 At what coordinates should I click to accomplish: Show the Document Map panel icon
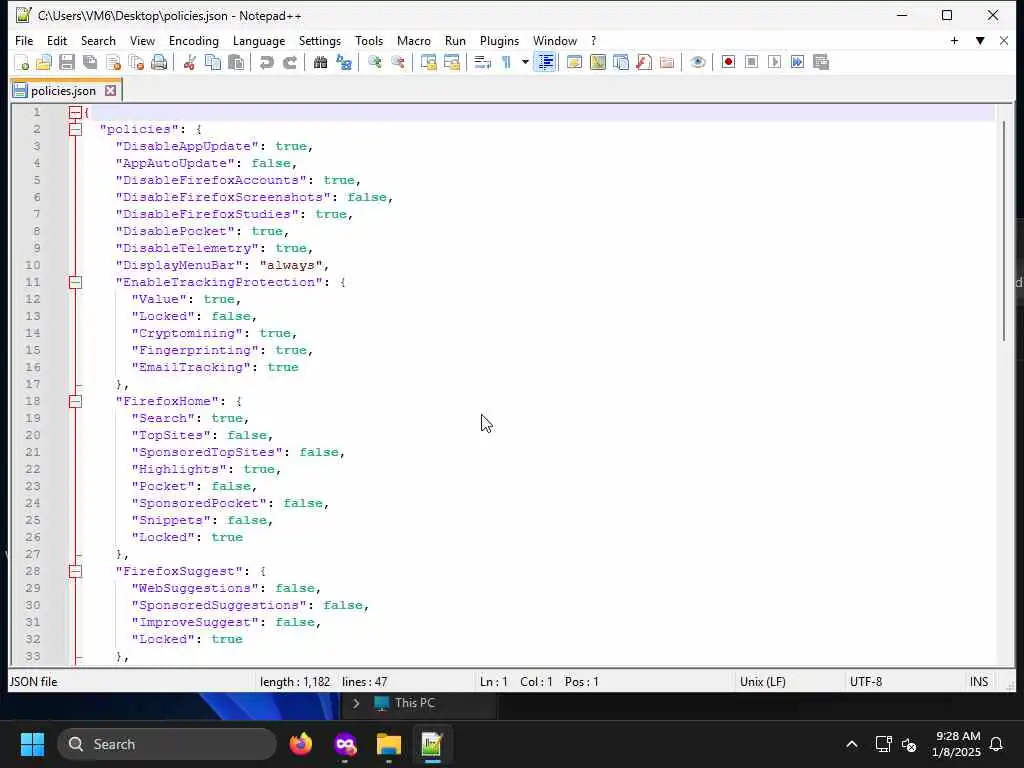point(598,62)
